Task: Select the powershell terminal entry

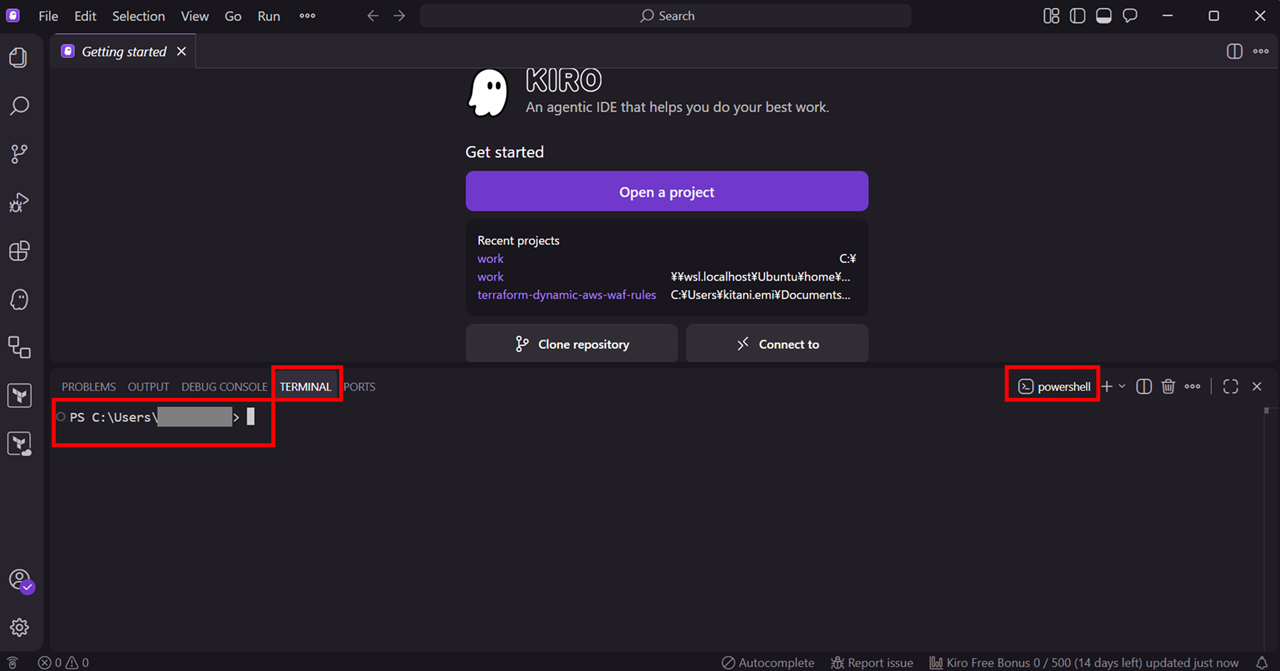Action: pos(1054,386)
